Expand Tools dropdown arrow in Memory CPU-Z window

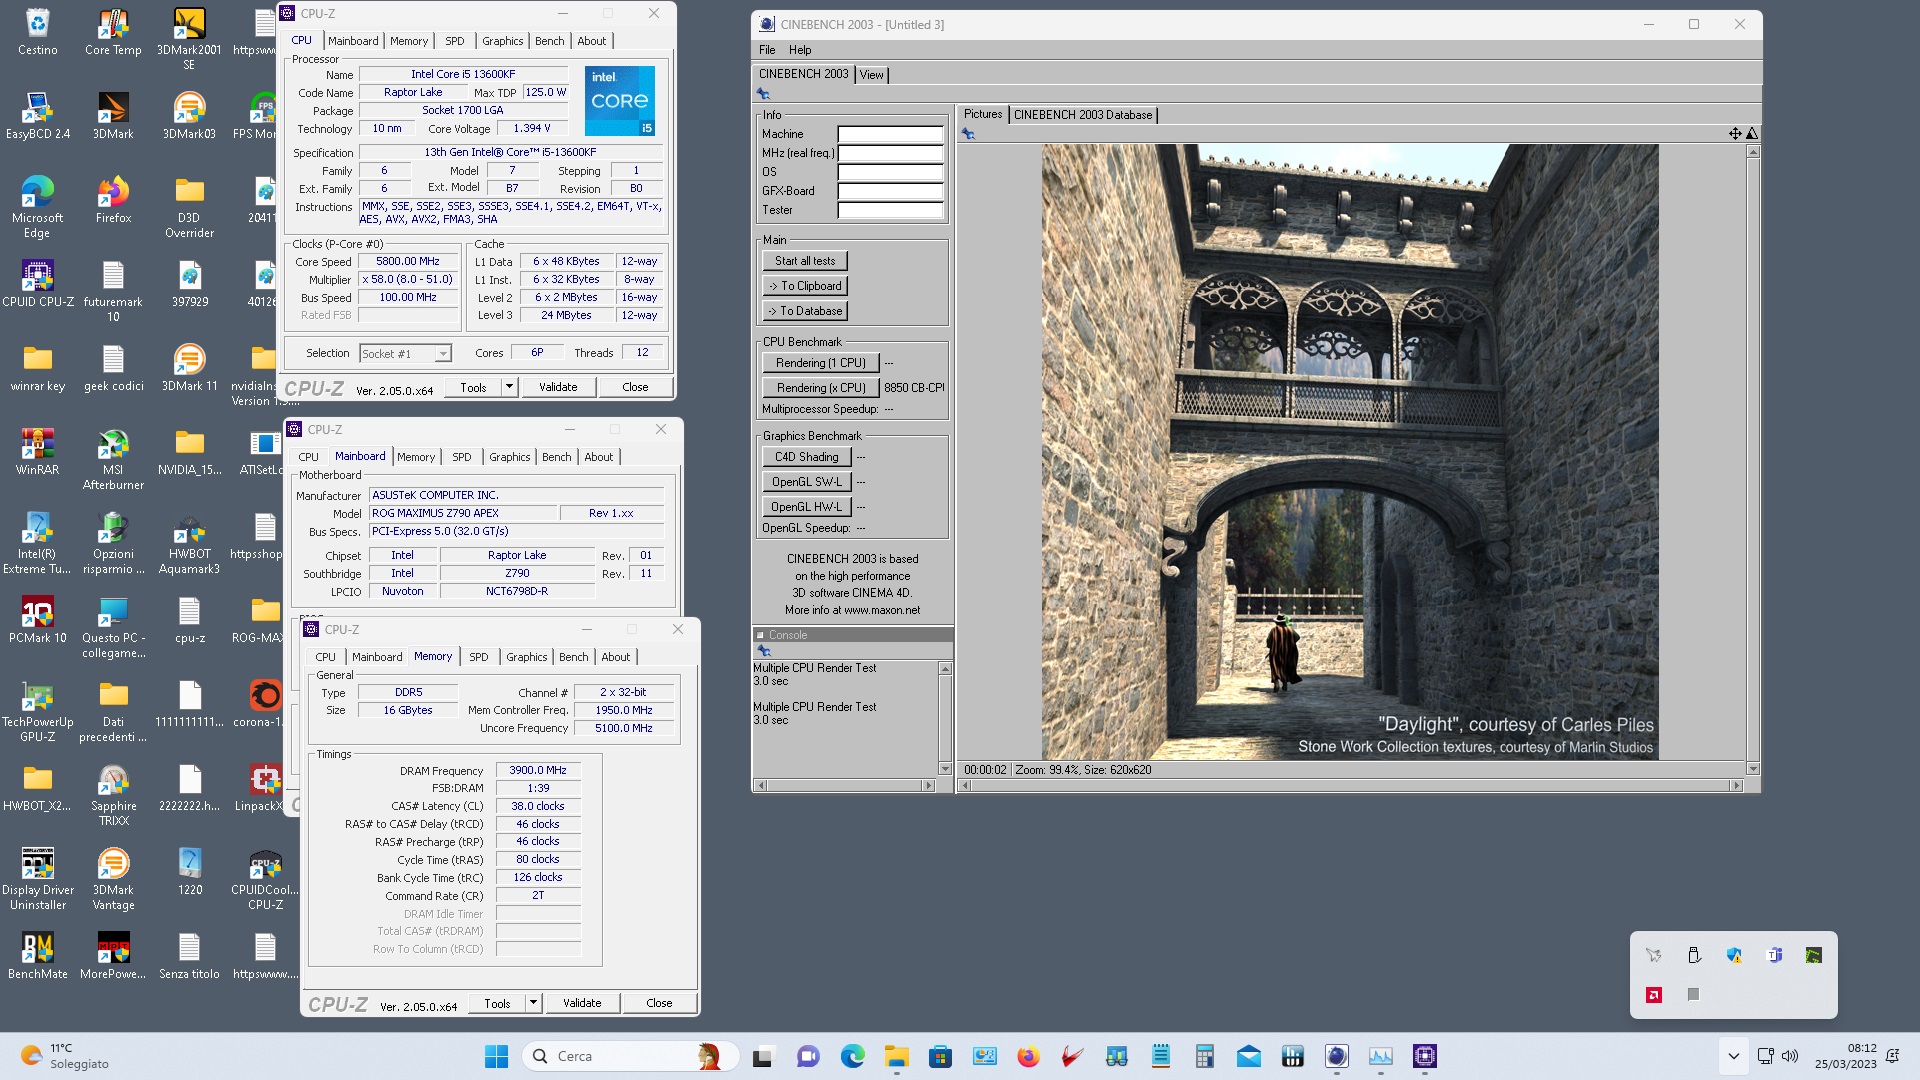533,1003
